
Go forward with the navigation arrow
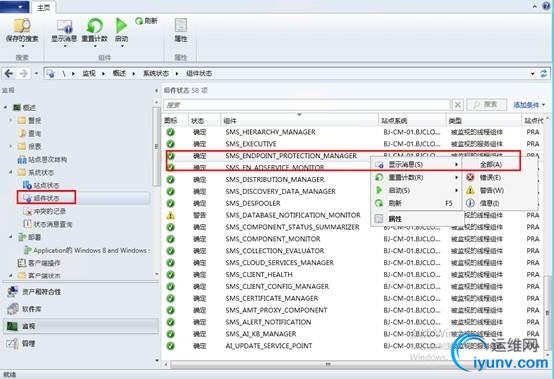23,73
